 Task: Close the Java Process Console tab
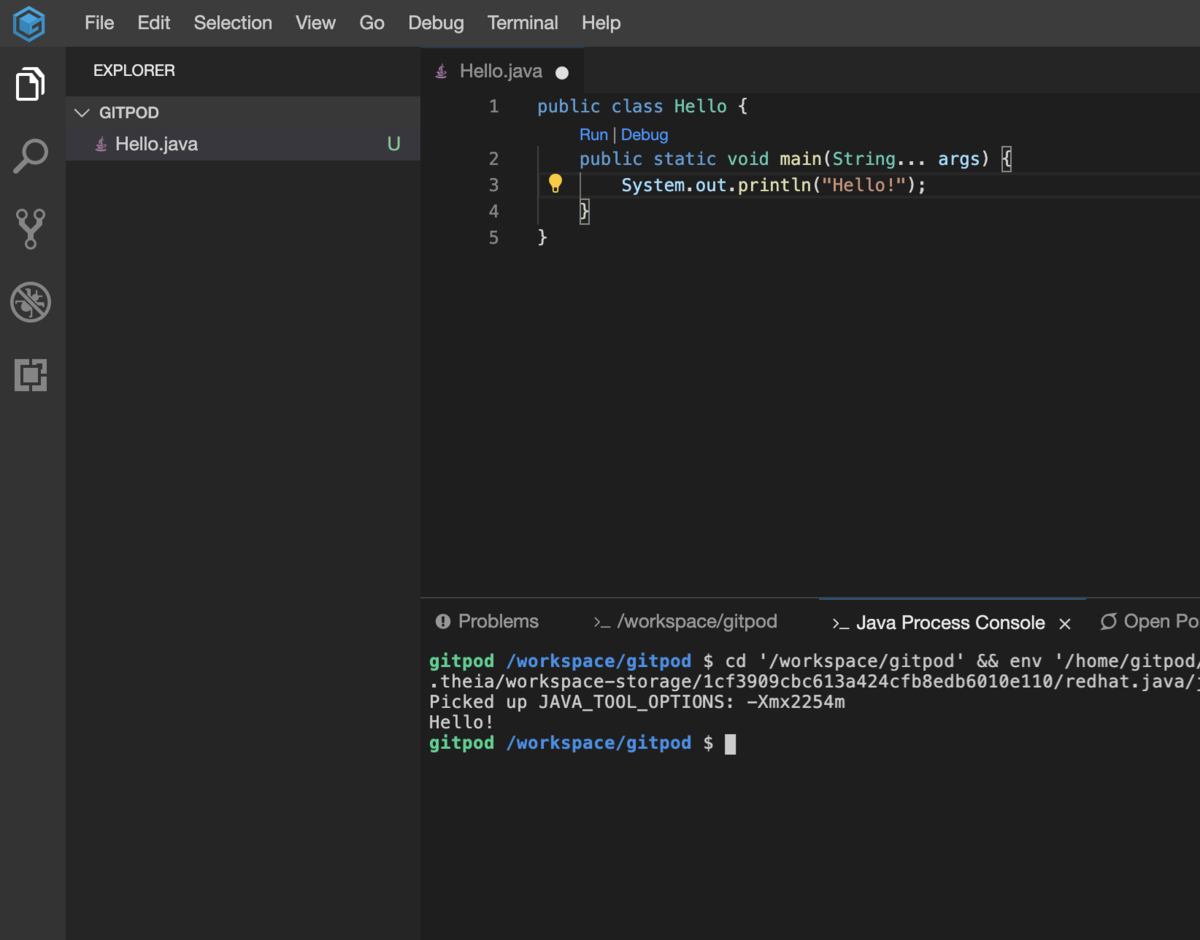coord(1065,623)
